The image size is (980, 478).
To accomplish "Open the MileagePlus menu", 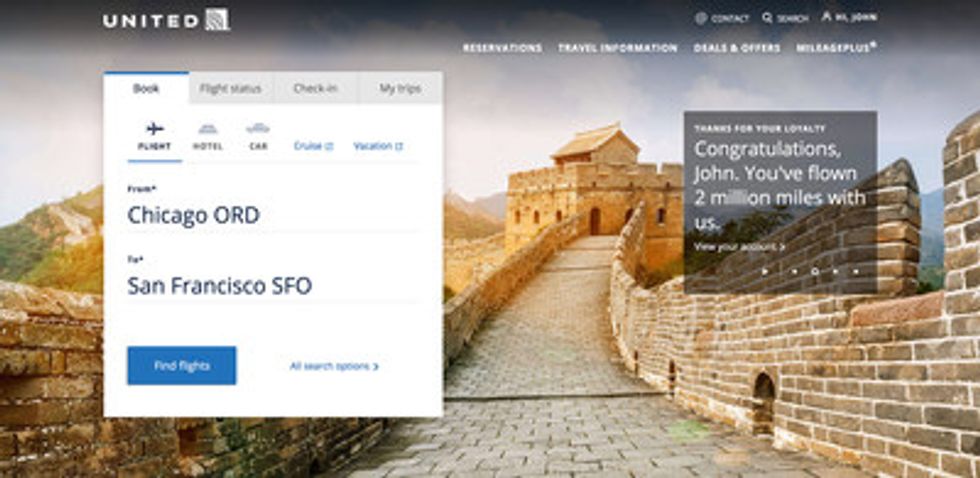I will (x=836, y=47).
